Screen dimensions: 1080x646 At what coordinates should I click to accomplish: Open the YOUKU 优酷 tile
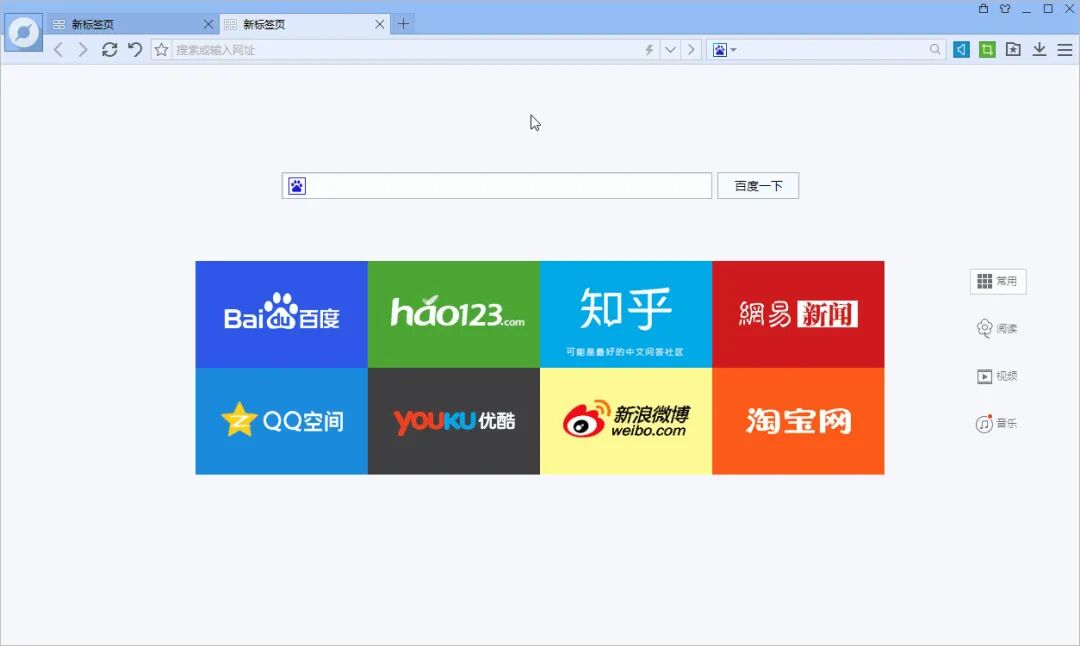click(454, 421)
